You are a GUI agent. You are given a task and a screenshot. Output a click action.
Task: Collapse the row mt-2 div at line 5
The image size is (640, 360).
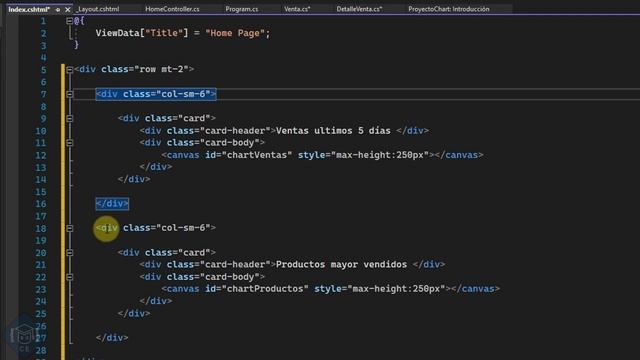pyautogui.click(x=69, y=70)
